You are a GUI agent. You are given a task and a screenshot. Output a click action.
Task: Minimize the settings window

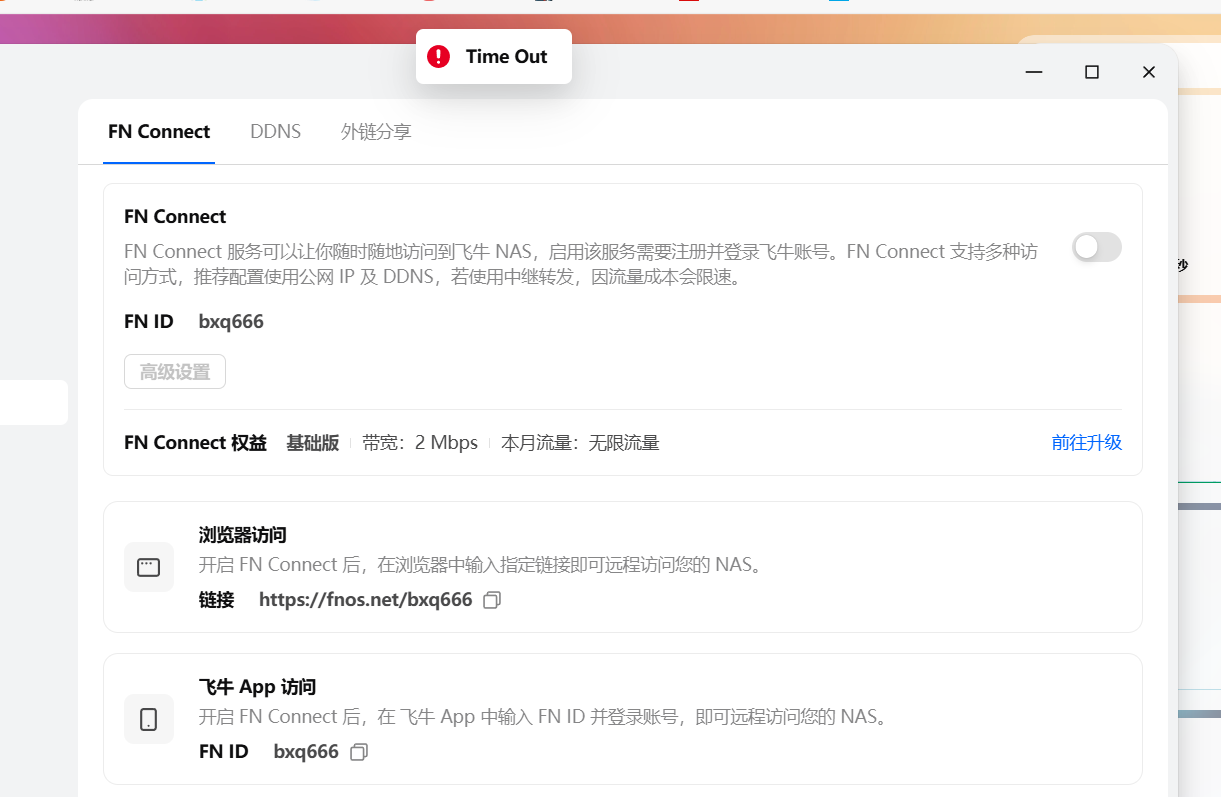pyautogui.click(x=1035, y=72)
